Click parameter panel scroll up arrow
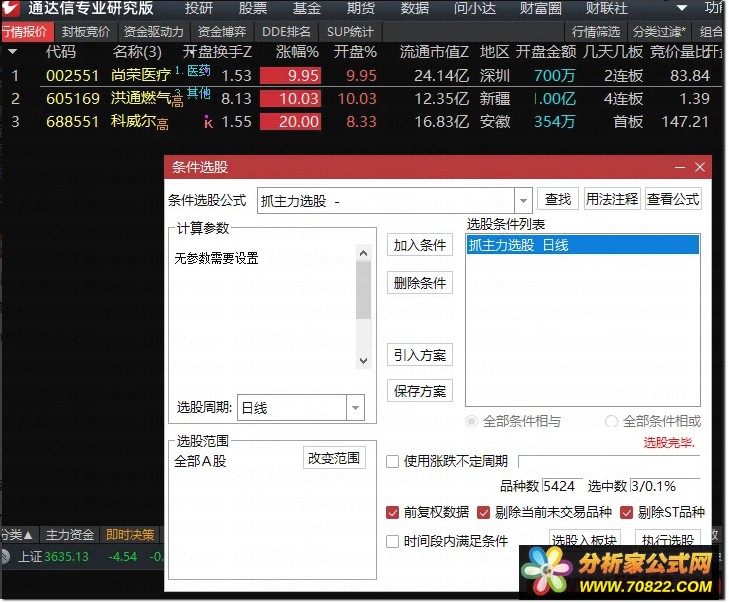The image size is (729, 603). point(364,253)
